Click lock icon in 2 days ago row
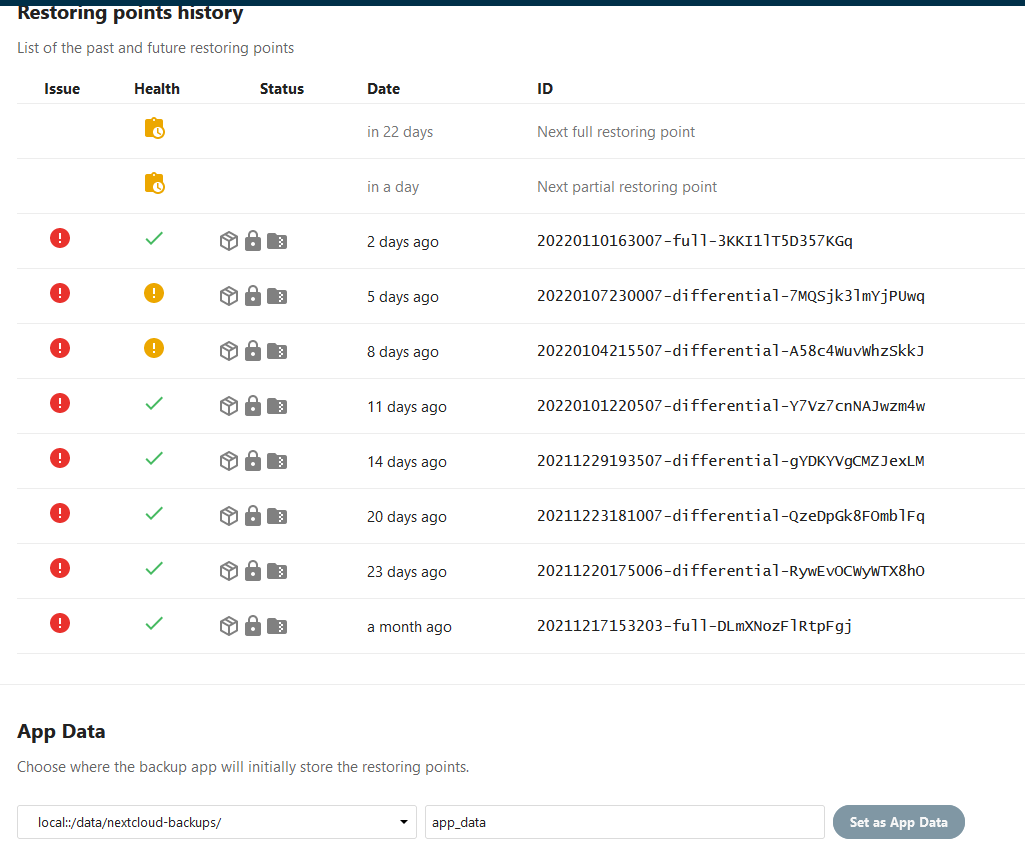This screenshot has width=1025, height=863. [253, 241]
